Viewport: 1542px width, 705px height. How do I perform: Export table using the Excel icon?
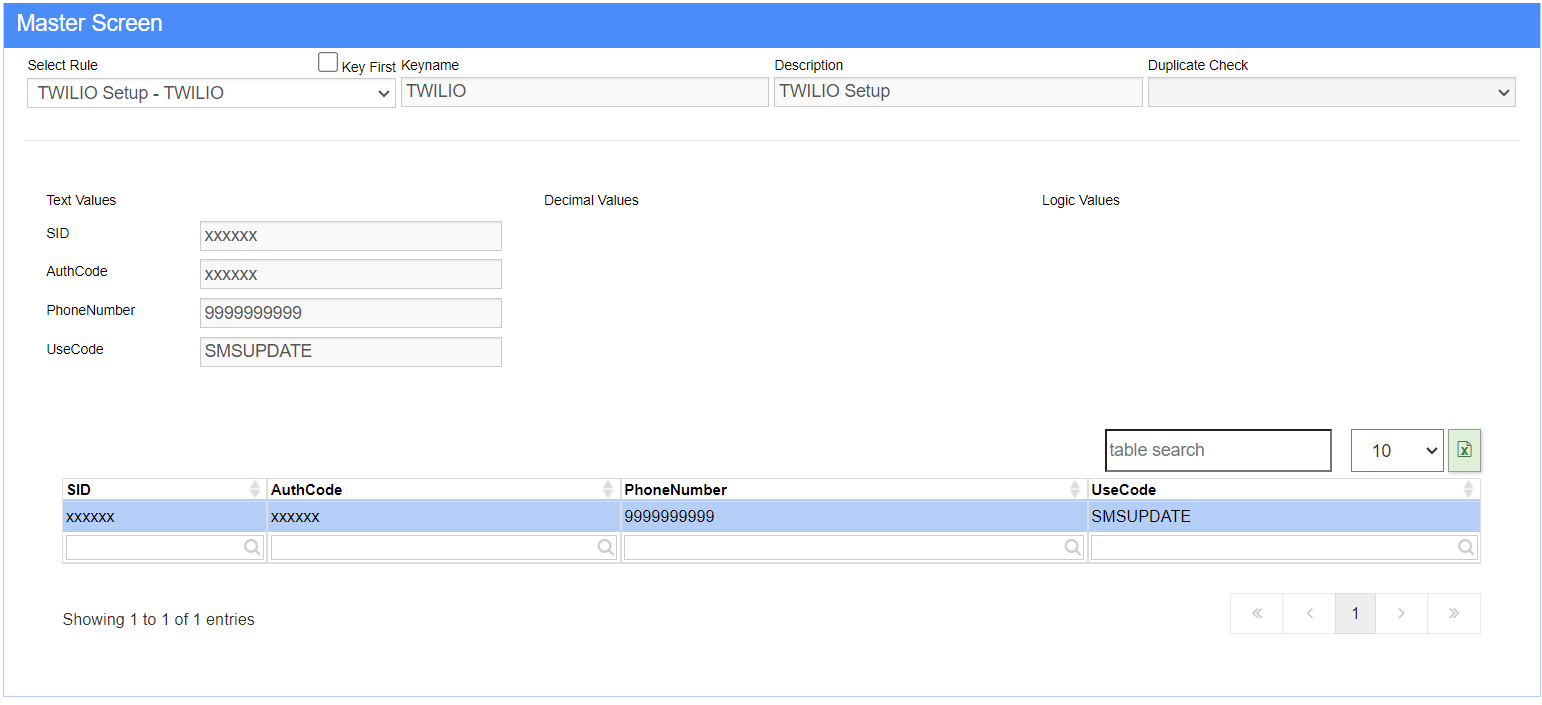point(1464,450)
